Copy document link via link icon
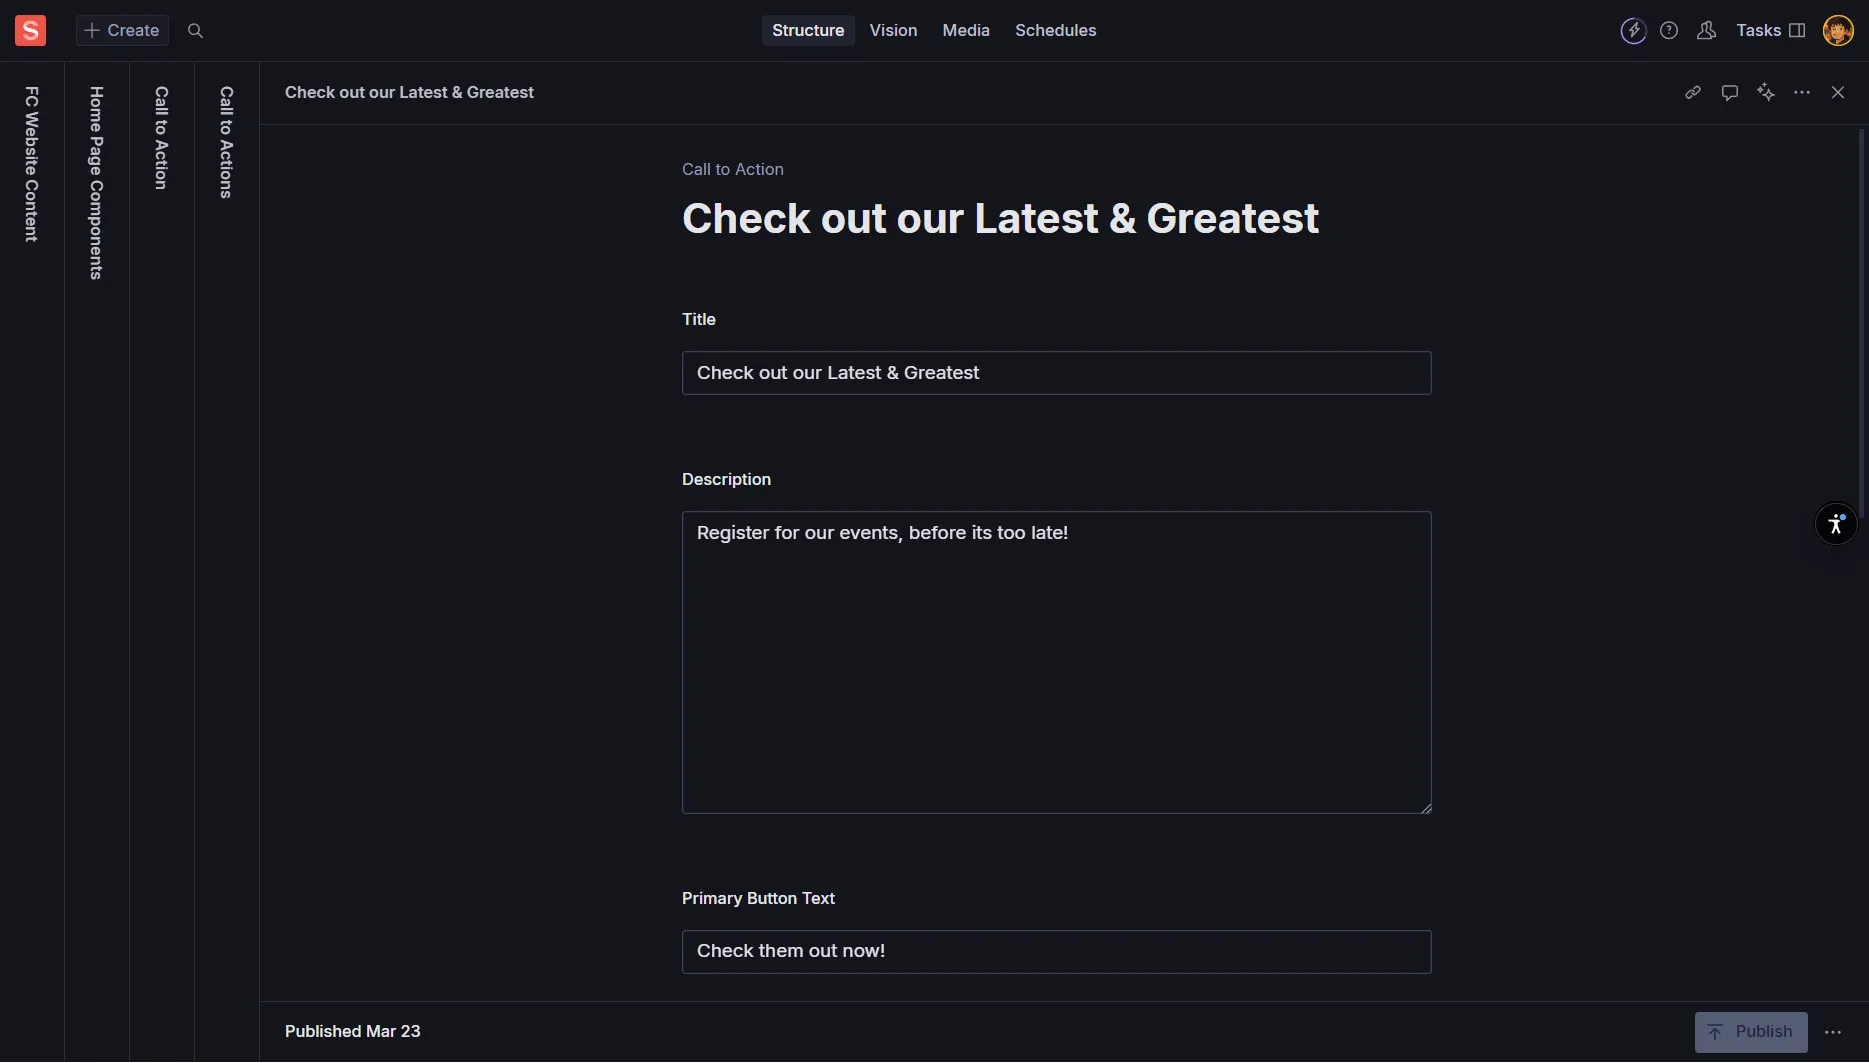The image size is (1869, 1063). point(1692,92)
